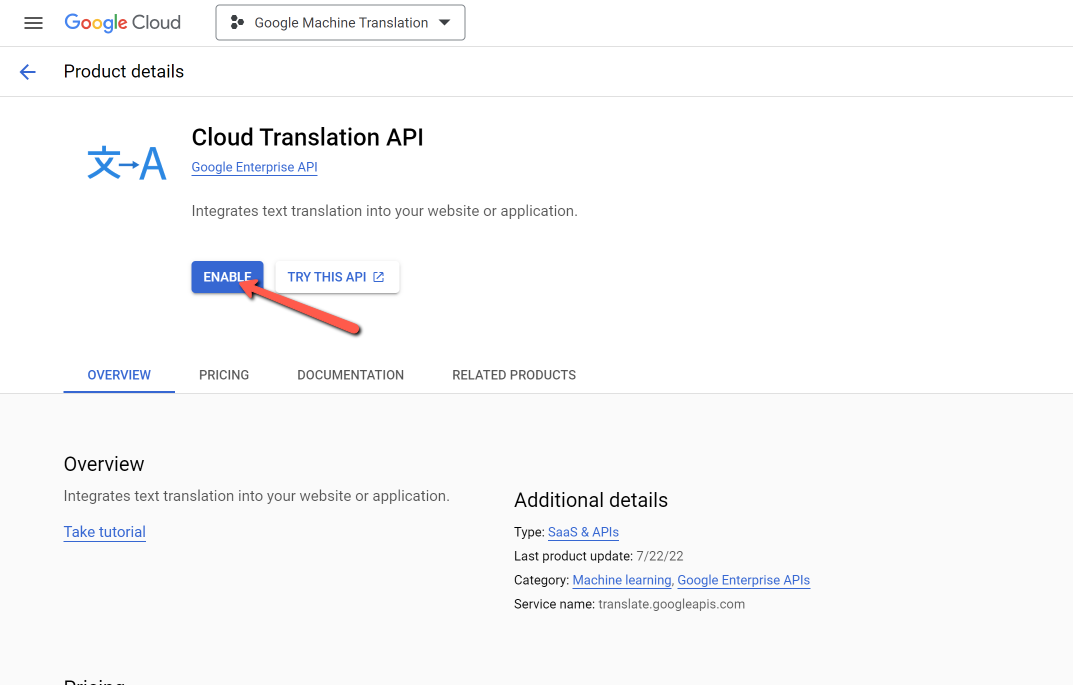
Task: Click the Google Cloud logo
Action: click(x=122, y=23)
